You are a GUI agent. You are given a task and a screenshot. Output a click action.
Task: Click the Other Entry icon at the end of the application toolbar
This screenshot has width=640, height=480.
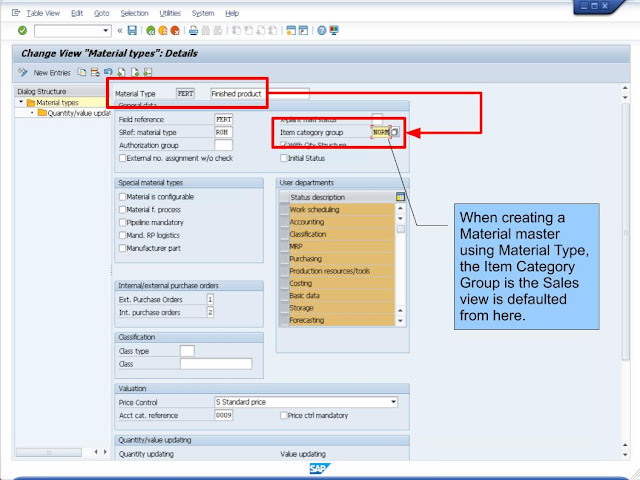(148, 72)
